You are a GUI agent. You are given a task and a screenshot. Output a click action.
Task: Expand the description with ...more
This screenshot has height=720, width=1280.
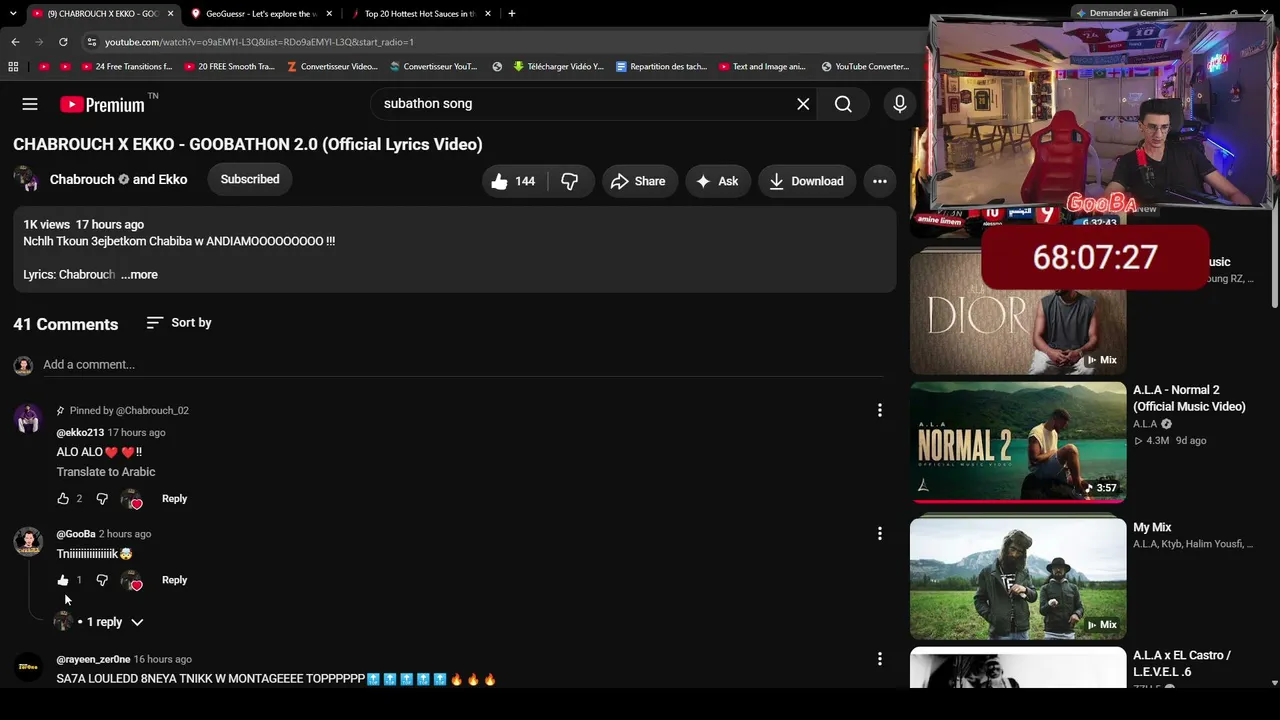pyautogui.click(x=139, y=275)
